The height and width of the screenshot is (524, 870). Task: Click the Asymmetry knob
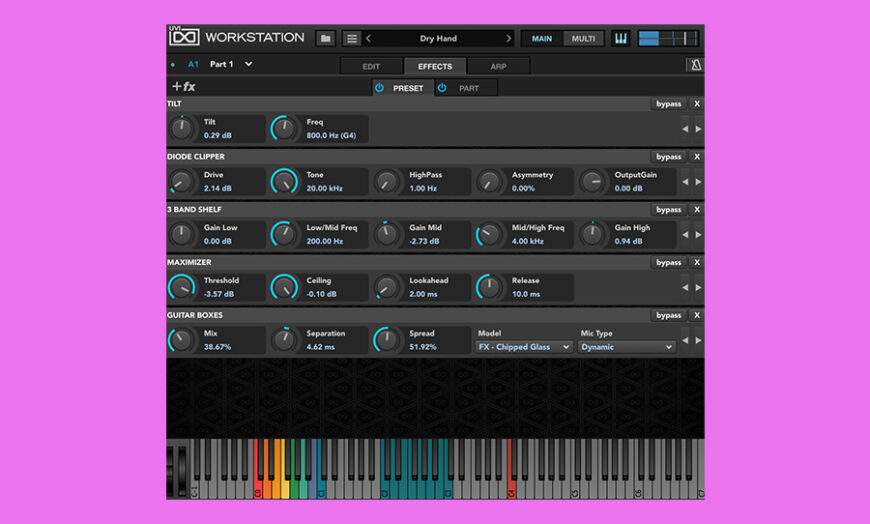click(x=489, y=181)
